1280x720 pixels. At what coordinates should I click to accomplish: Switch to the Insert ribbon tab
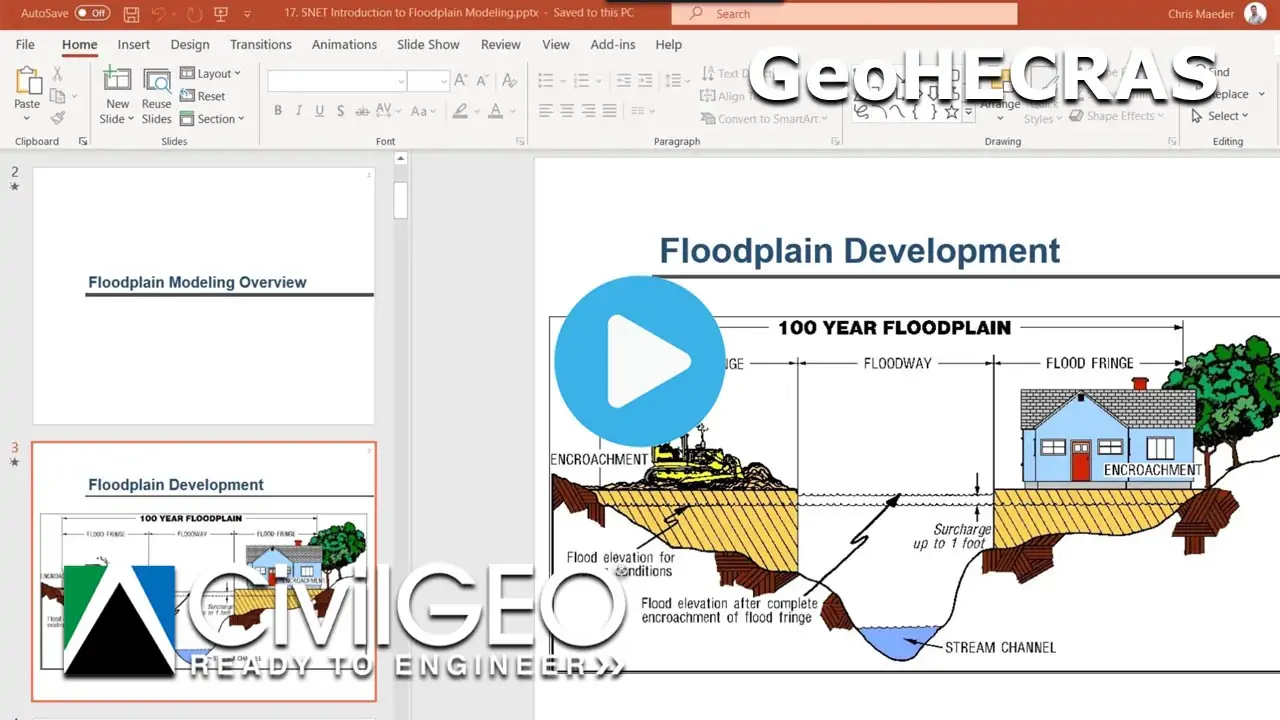coord(133,44)
